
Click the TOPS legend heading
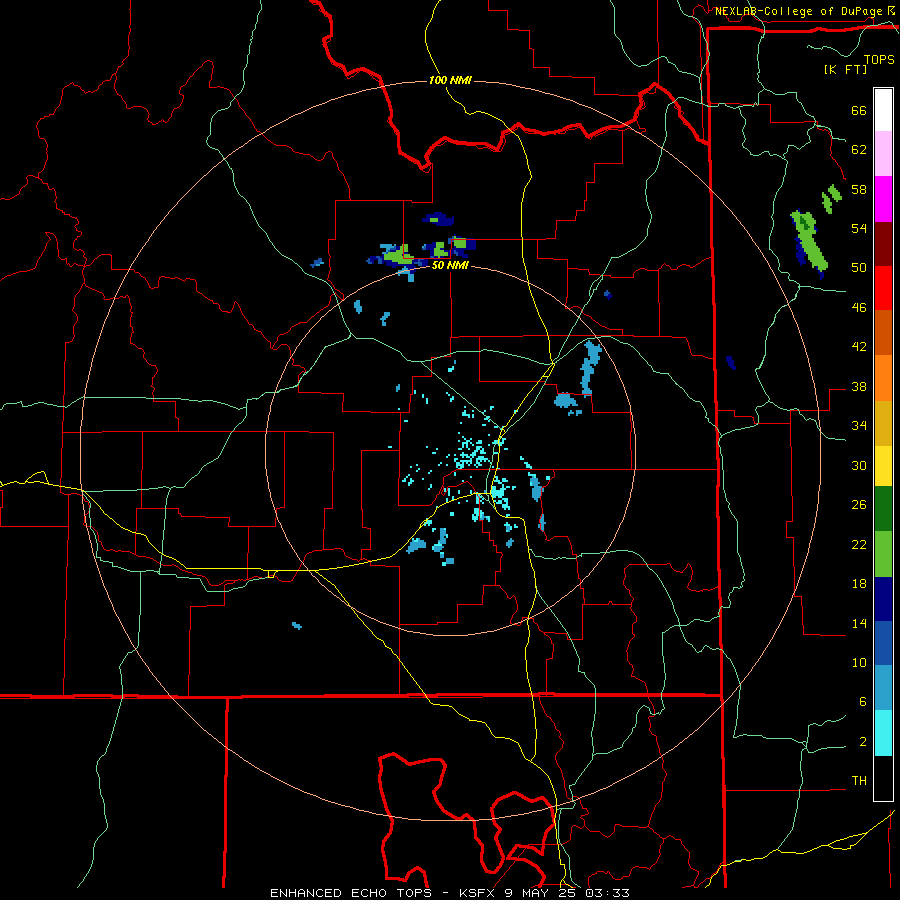point(879,59)
